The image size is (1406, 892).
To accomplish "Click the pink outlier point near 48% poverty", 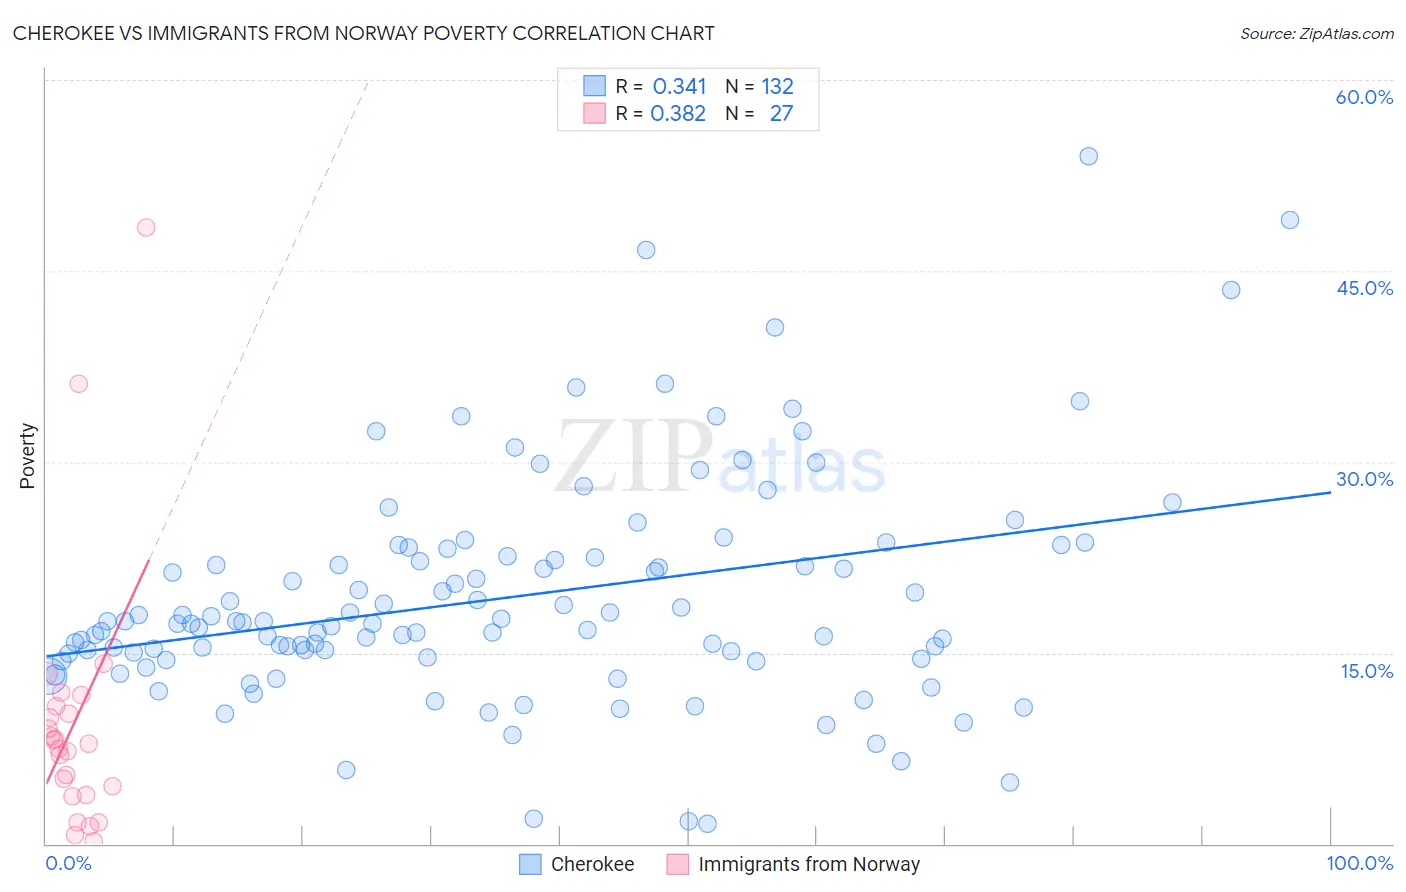I will (146, 227).
